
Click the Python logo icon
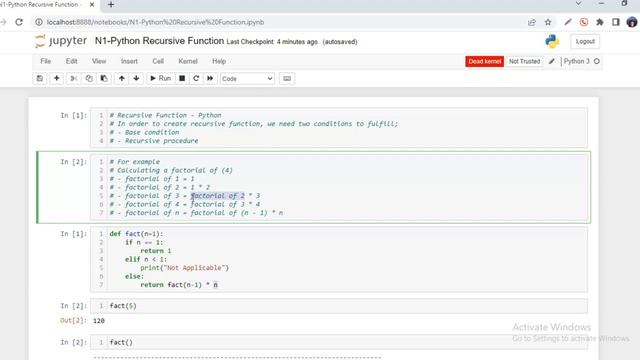point(552,41)
